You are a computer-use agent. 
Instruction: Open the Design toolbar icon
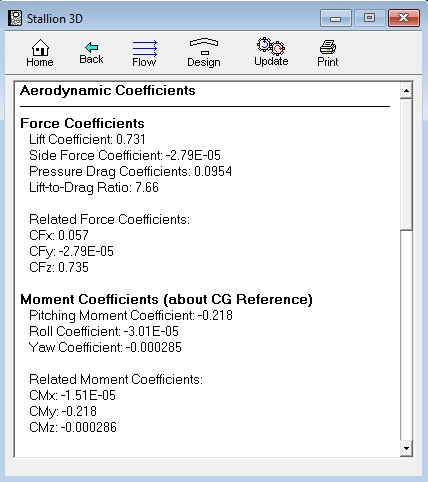coord(204,53)
